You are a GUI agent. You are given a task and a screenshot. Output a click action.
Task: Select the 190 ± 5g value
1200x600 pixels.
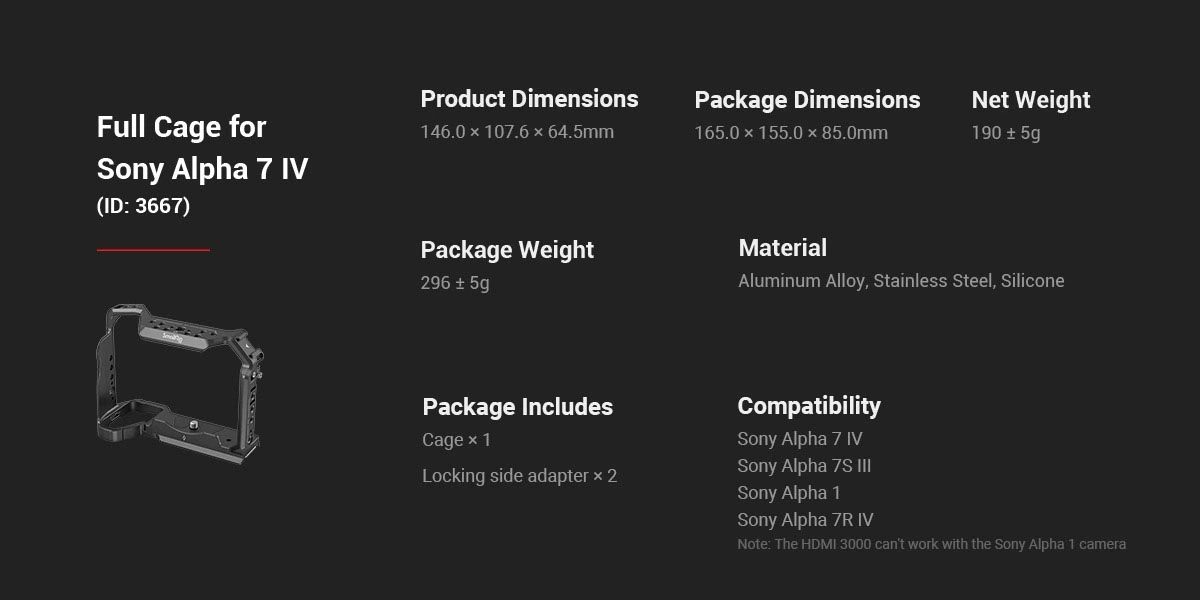(x=1005, y=133)
